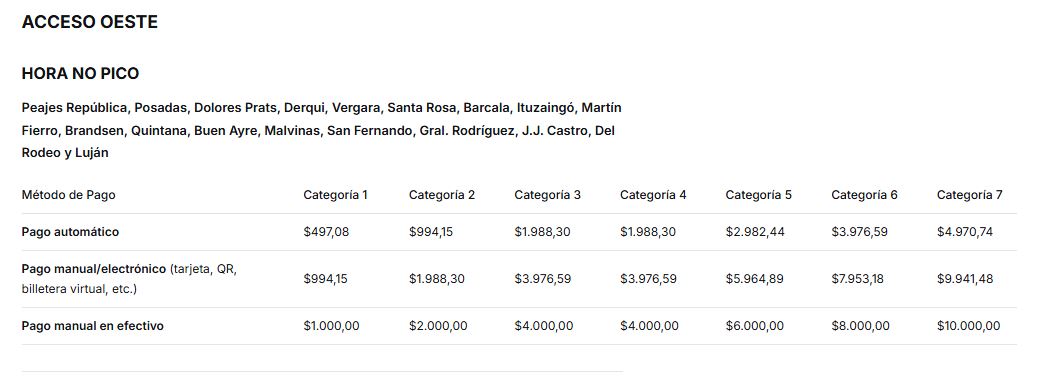Click the Categoría 4 column header
Screen dimensions: 1062x380
pos(653,195)
